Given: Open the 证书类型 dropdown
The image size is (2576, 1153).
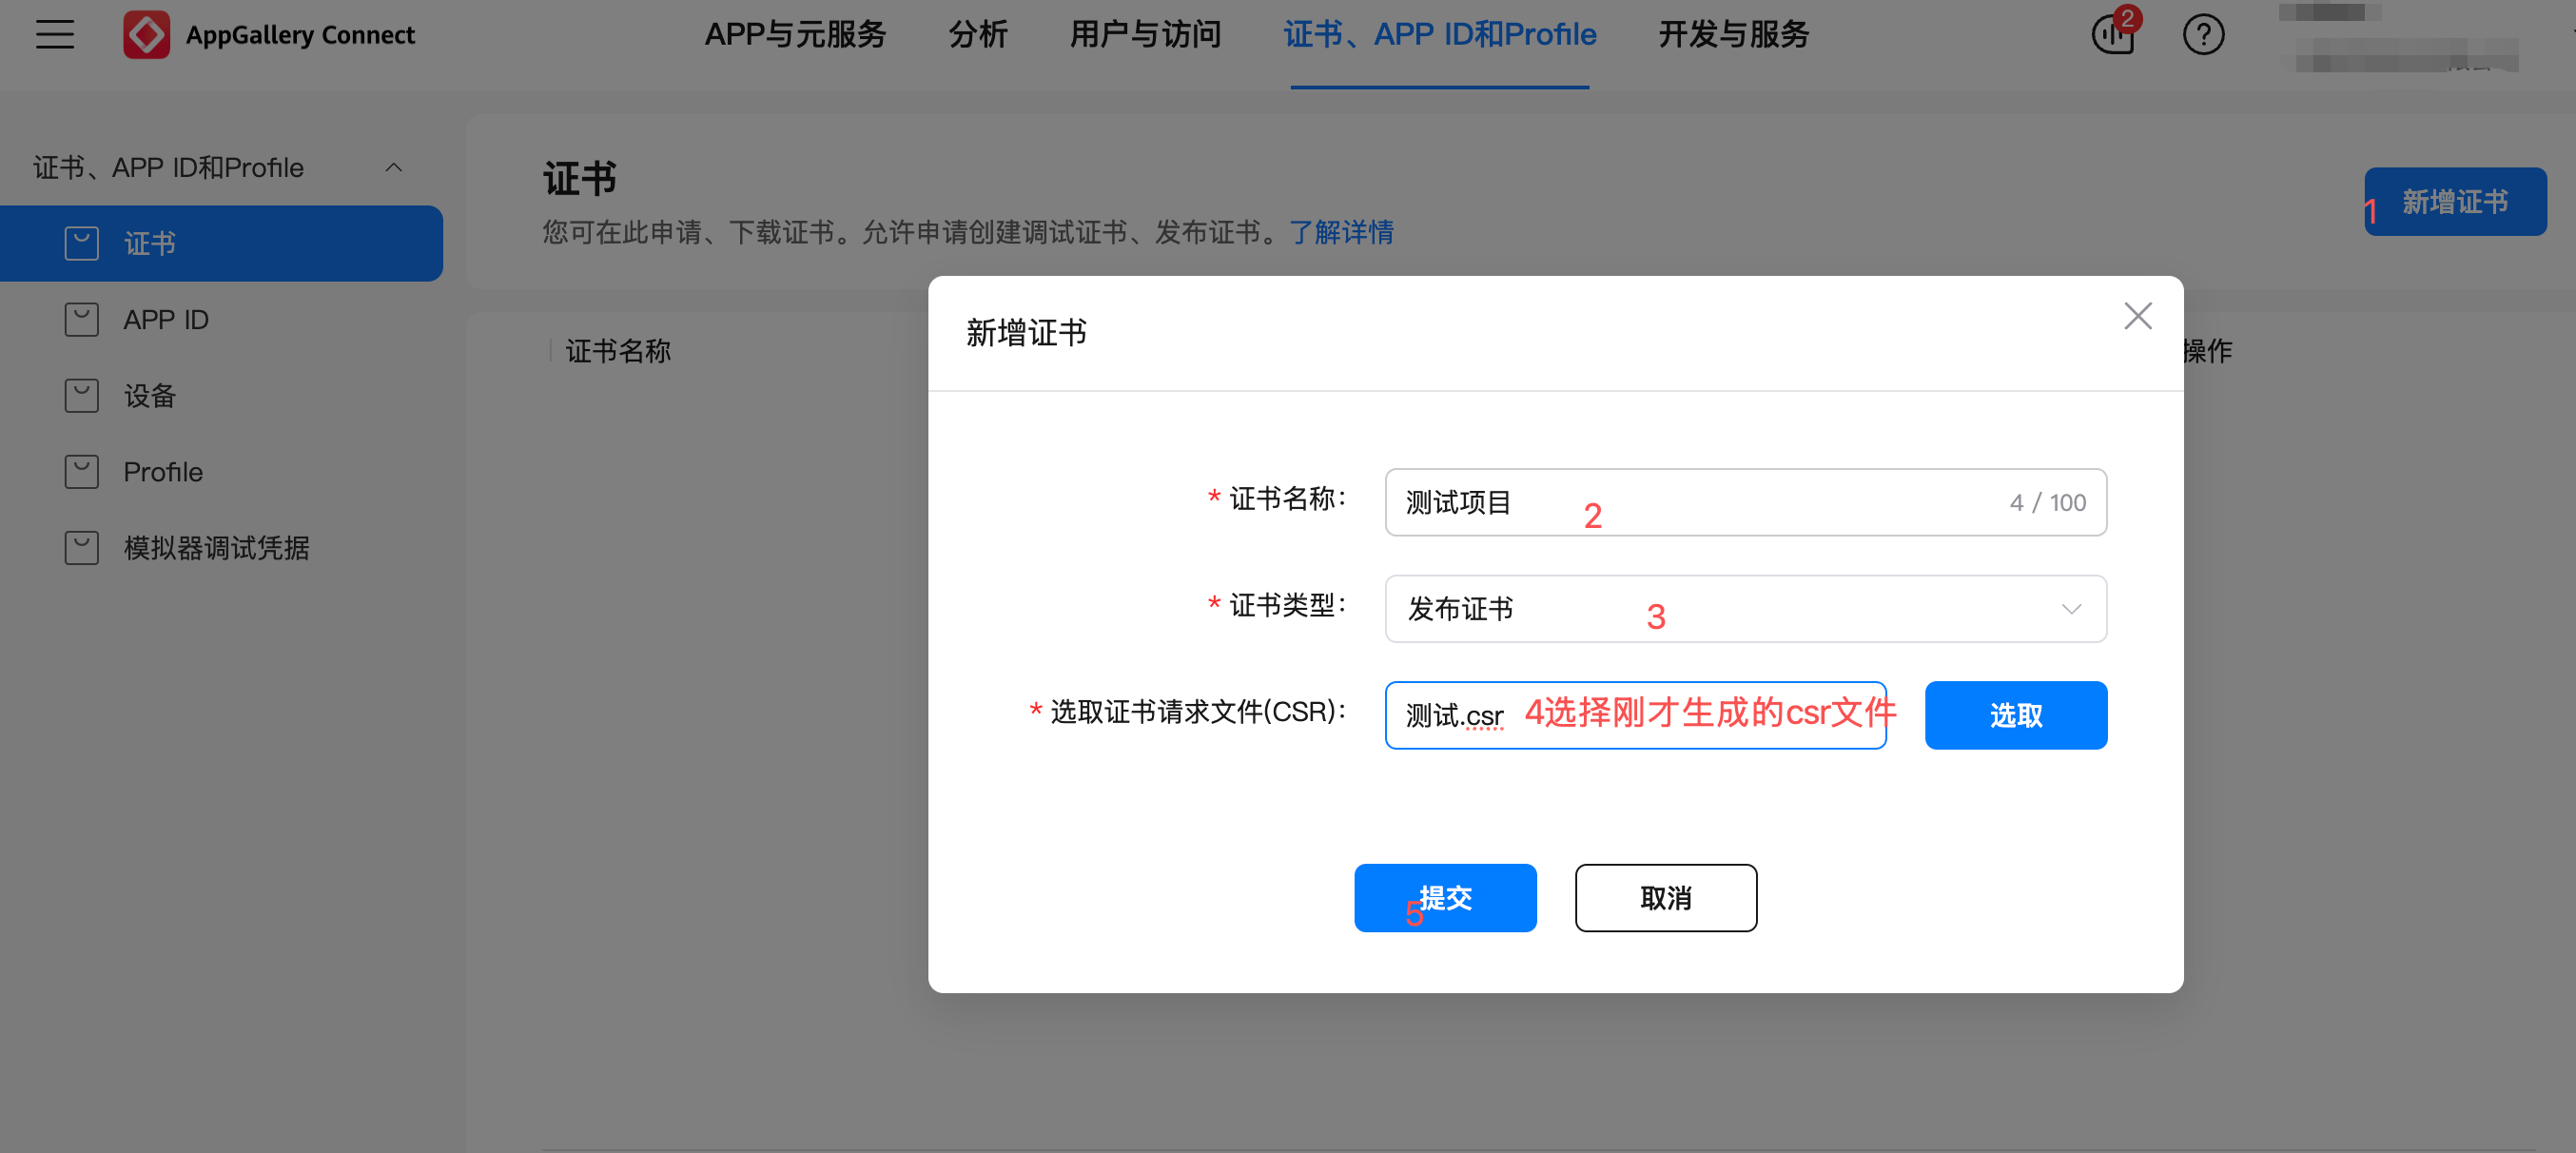Looking at the screenshot, I should point(1744,609).
